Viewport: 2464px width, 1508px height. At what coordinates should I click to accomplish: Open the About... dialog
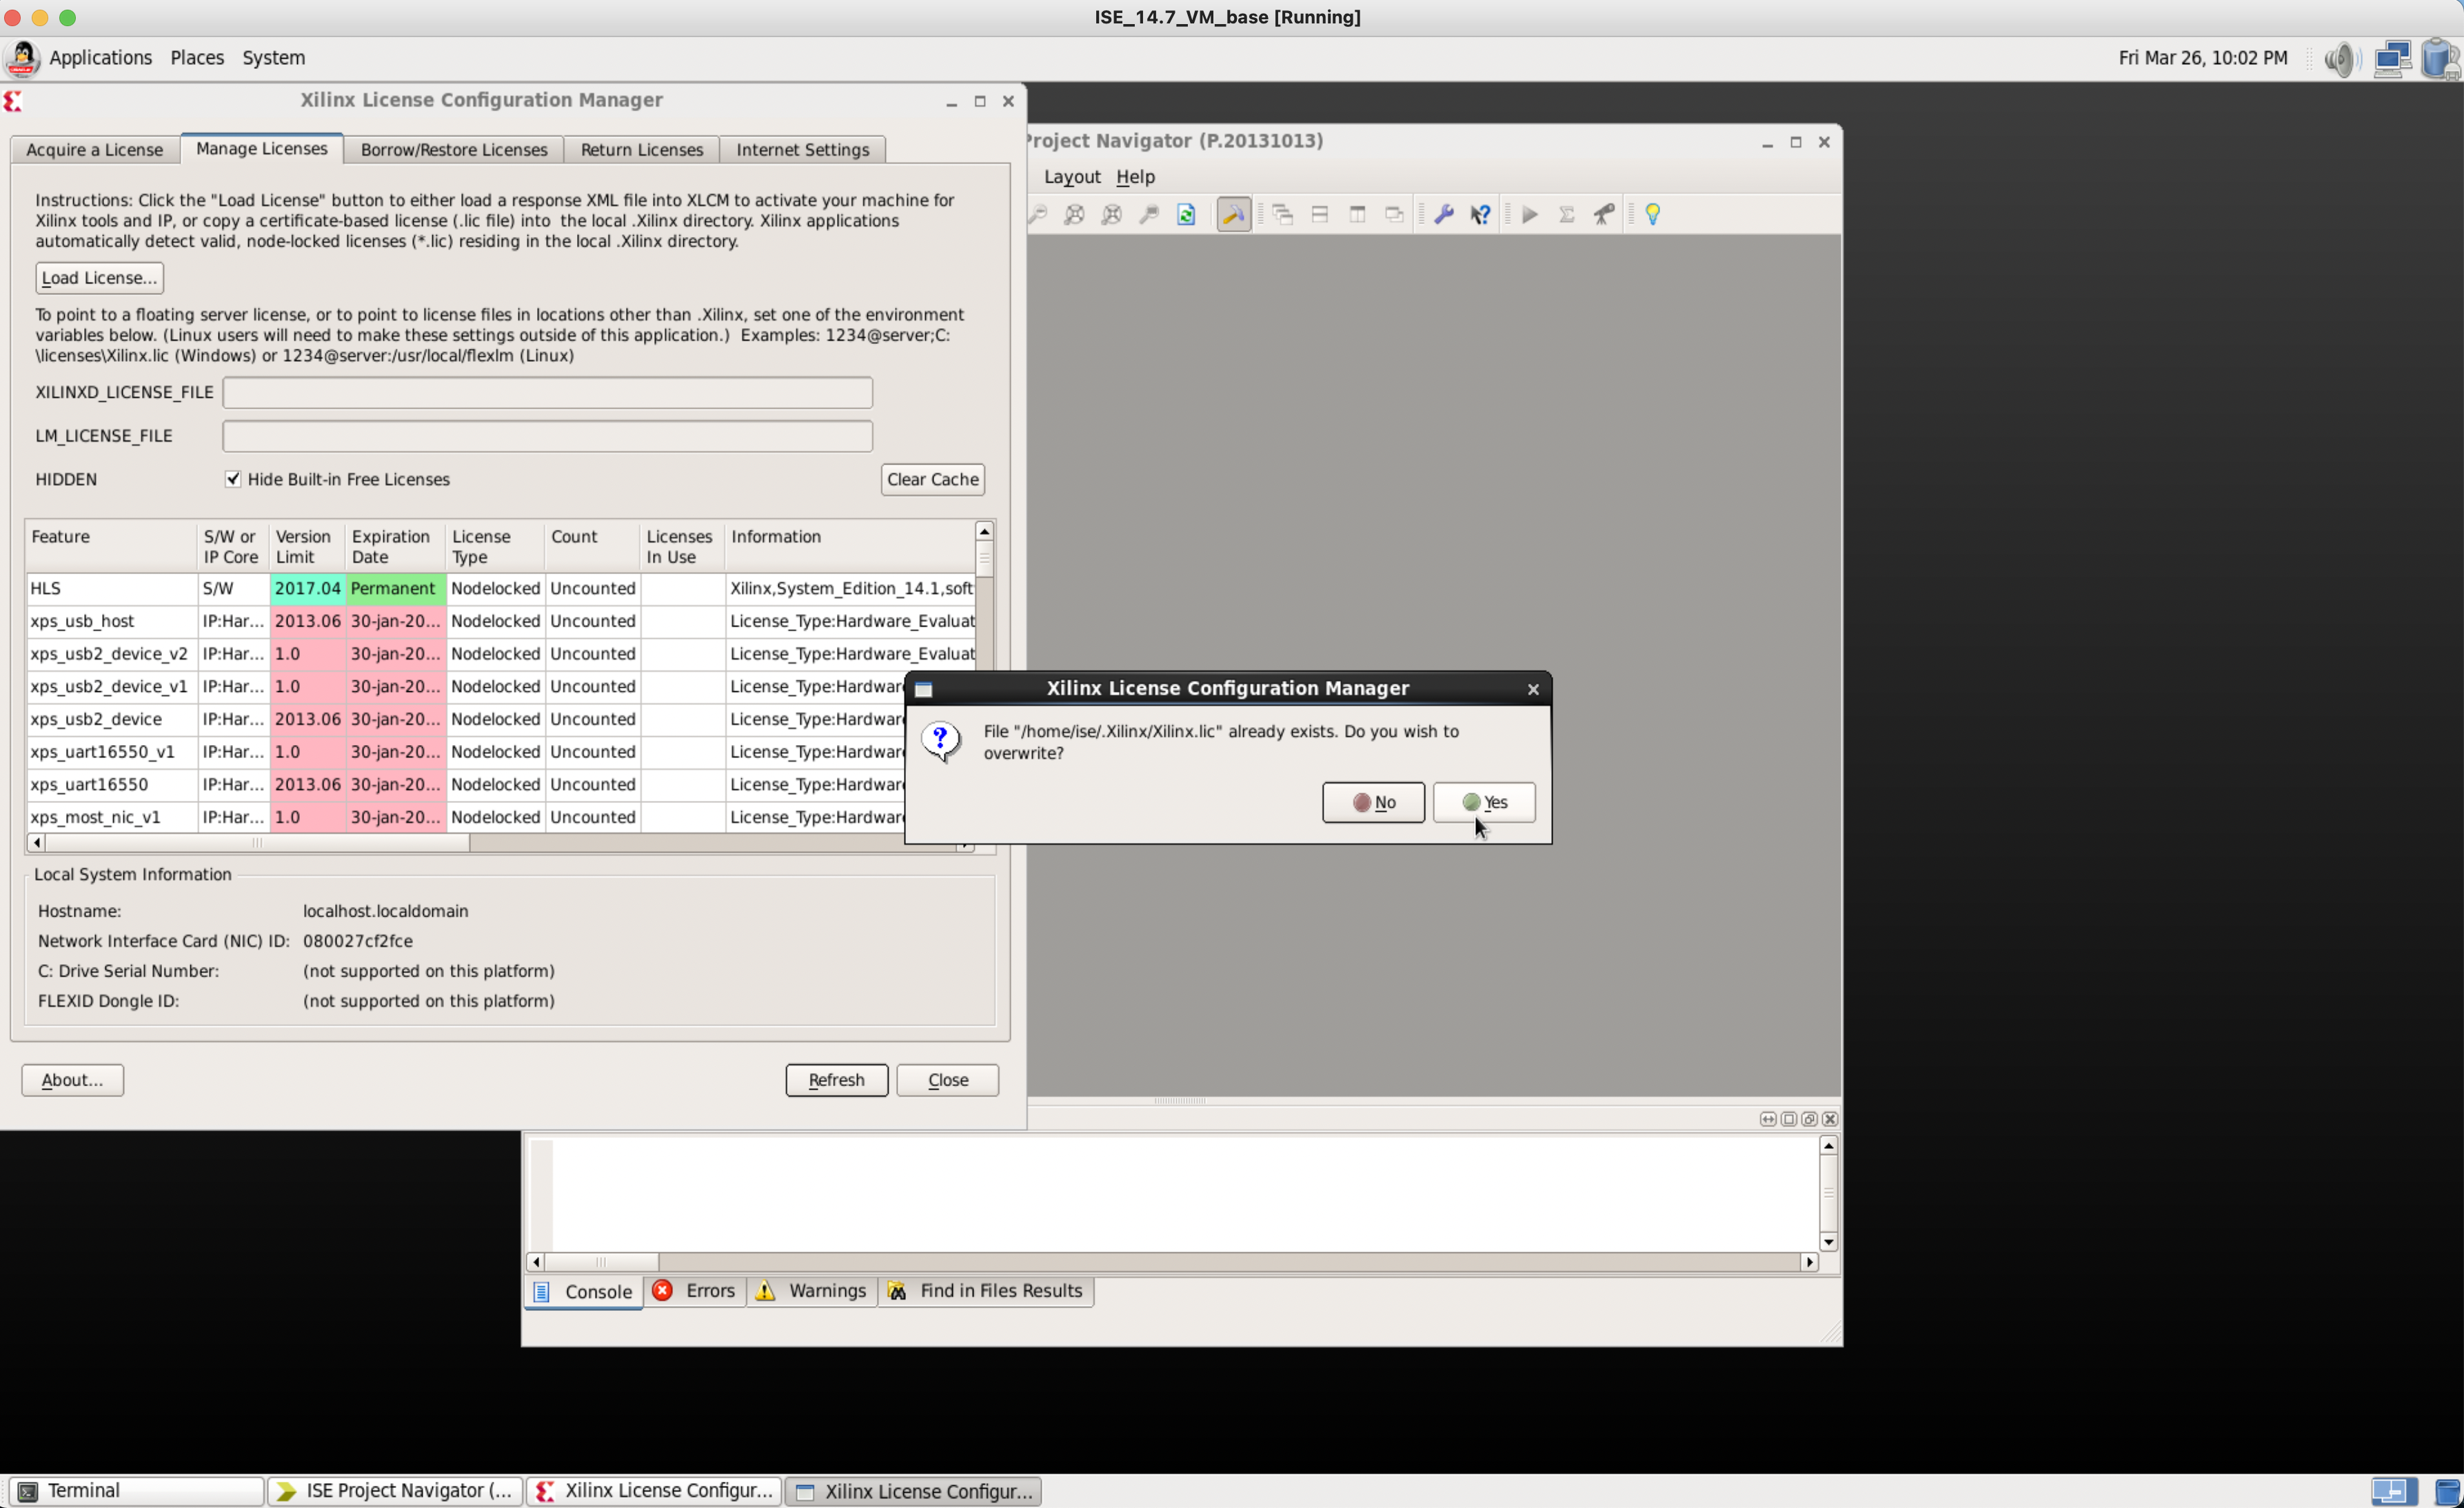(x=72, y=1080)
